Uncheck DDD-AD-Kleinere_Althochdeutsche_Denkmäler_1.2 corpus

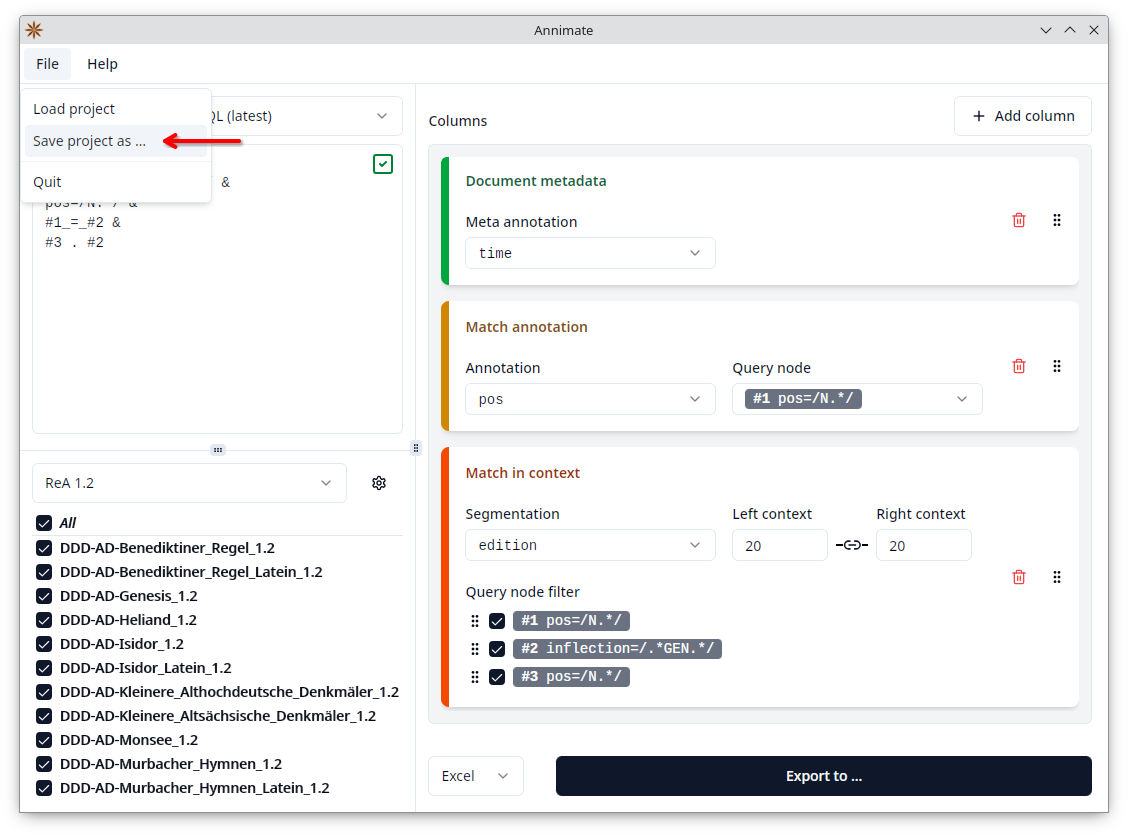pos(44,692)
